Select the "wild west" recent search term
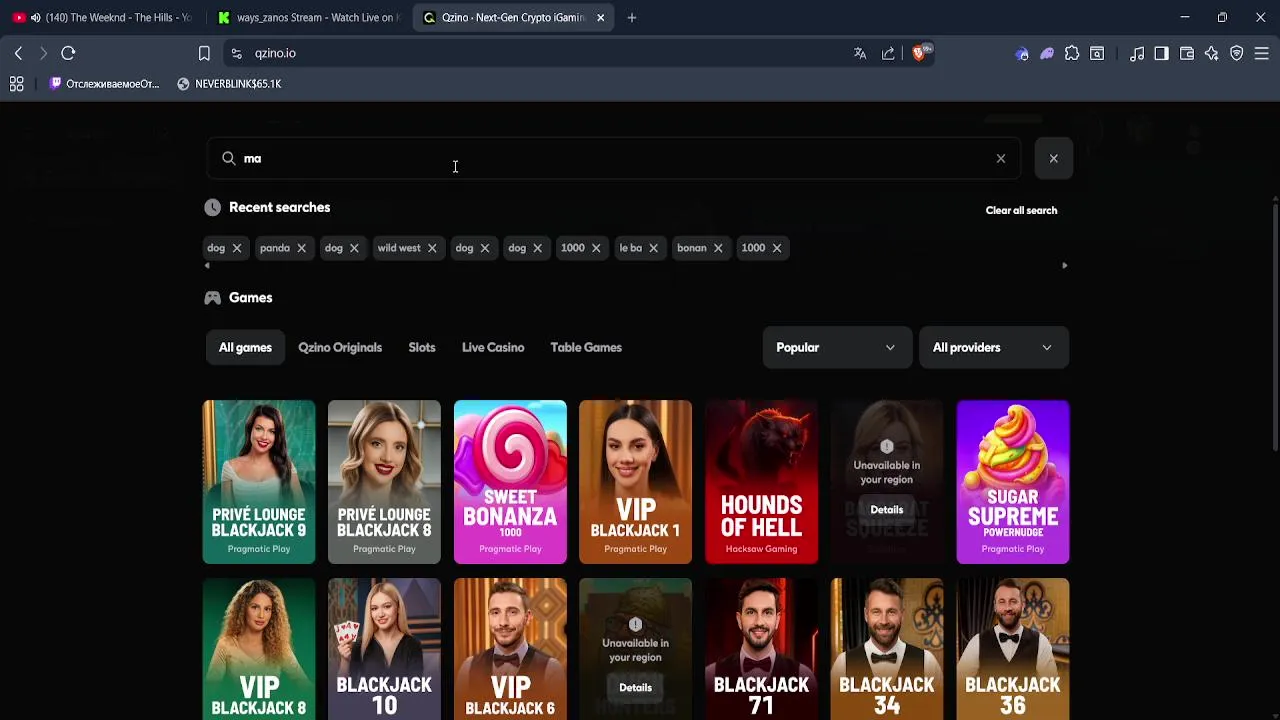 pos(399,248)
